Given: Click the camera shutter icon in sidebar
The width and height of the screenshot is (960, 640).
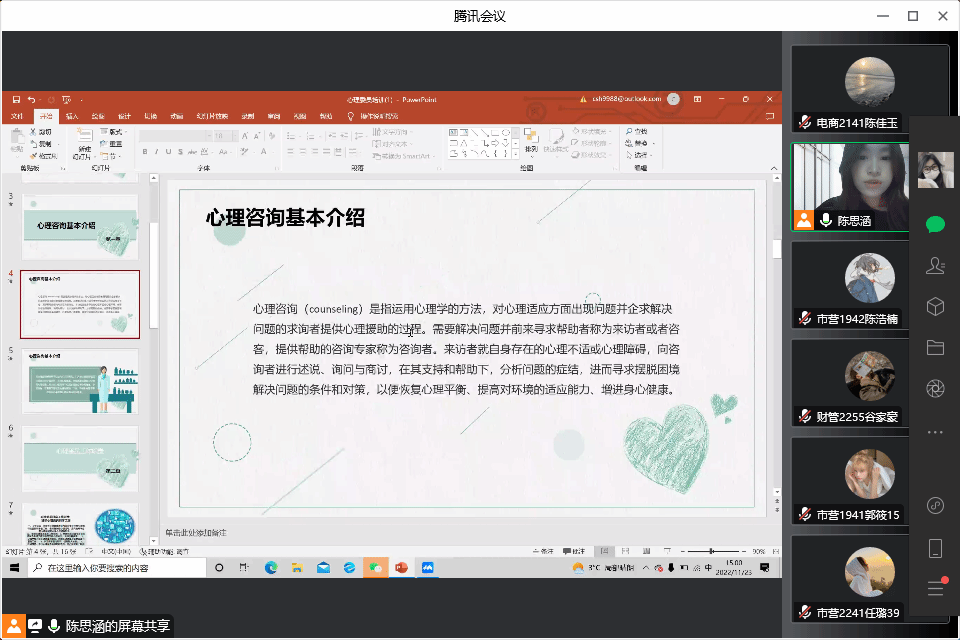Looking at the screenshot, I should 935,389.
